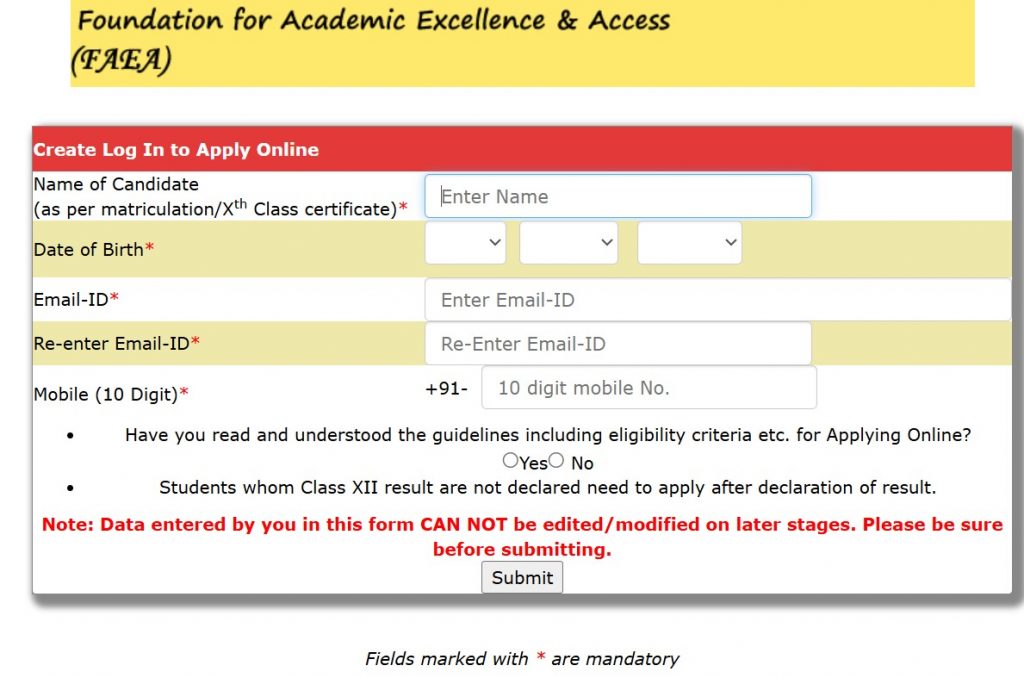Click the mandatory fields asterisk note
Screen dimensions: 1024x678
point(521,659)
